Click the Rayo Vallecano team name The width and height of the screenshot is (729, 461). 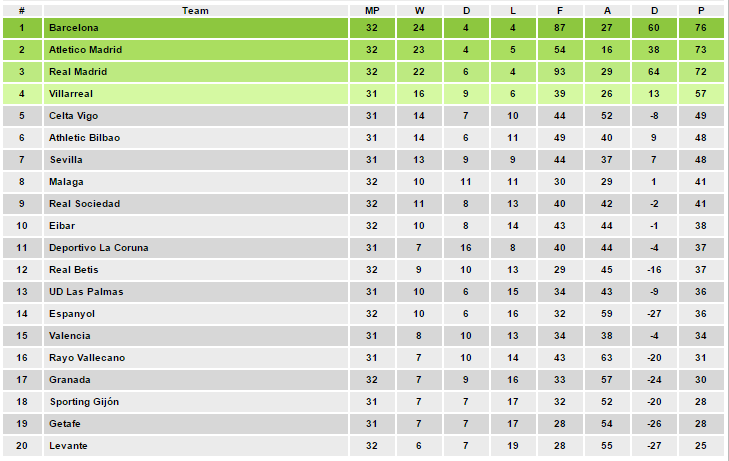[x=84, y=358]
